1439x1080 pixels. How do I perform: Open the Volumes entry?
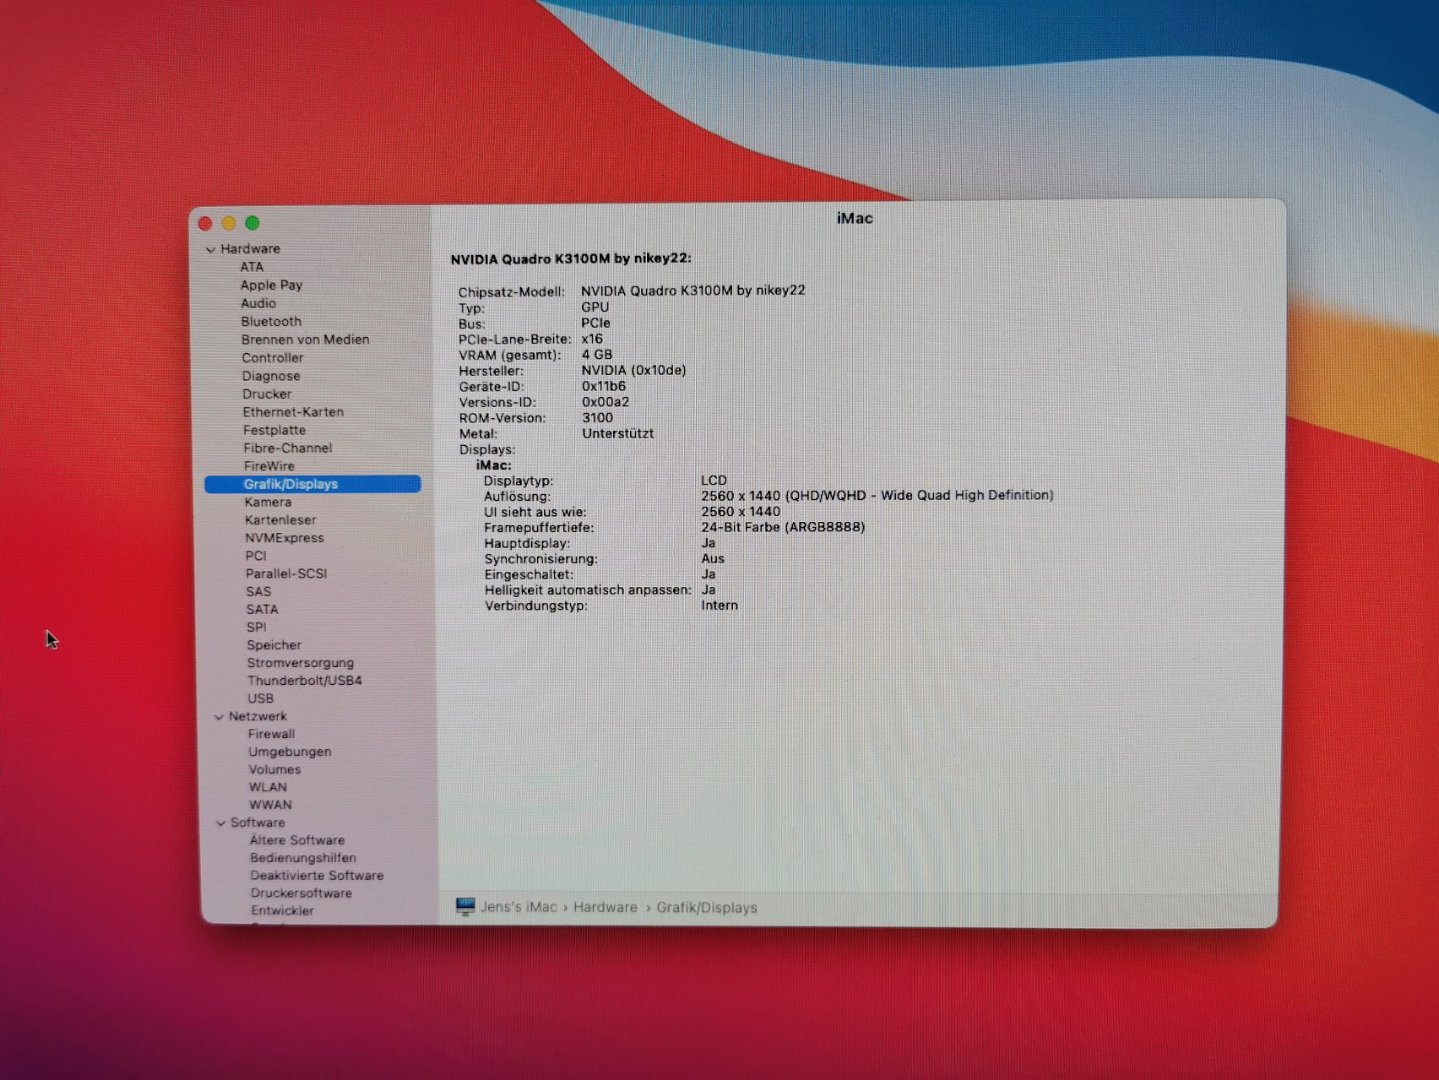(x=275, y=770)
